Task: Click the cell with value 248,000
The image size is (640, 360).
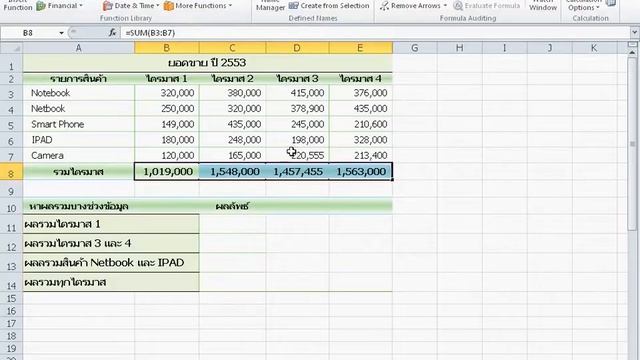Action: 232,140
